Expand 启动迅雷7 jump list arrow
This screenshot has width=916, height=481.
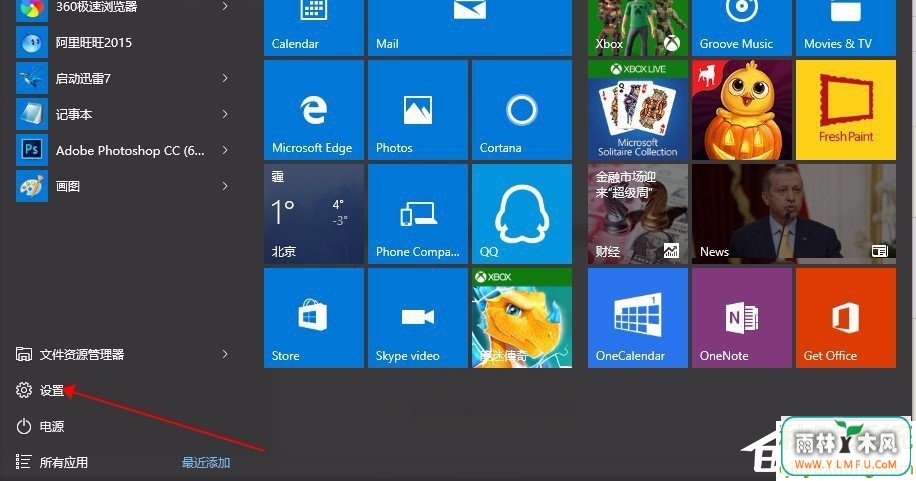225,78
